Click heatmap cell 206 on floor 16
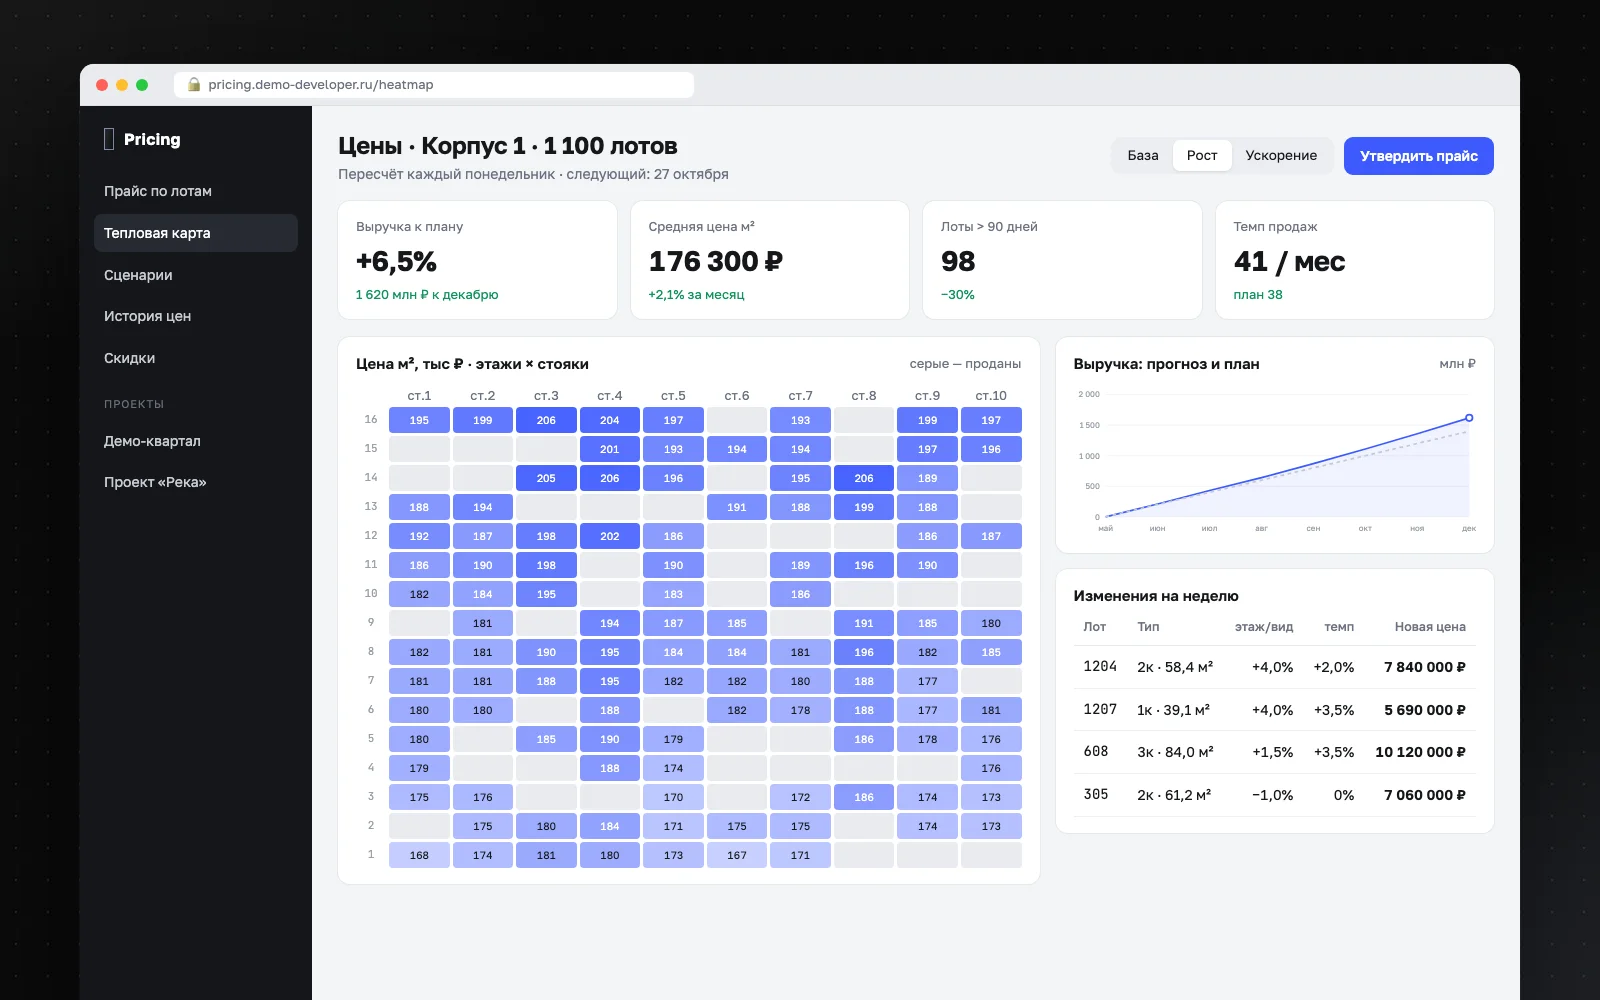 [x=546, y=420]
